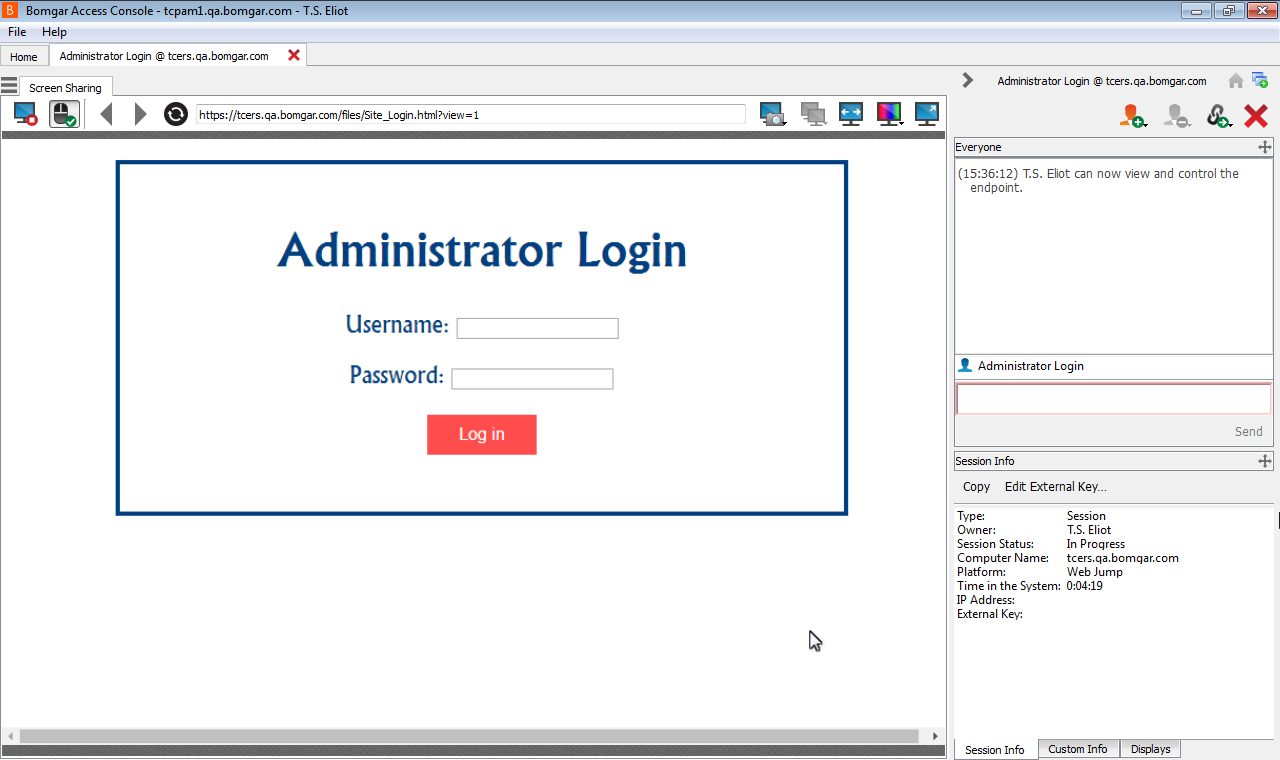This screenshot has height=760, width=1280.
Task: Switch to the Home tab
Action: tap(24, 57)
